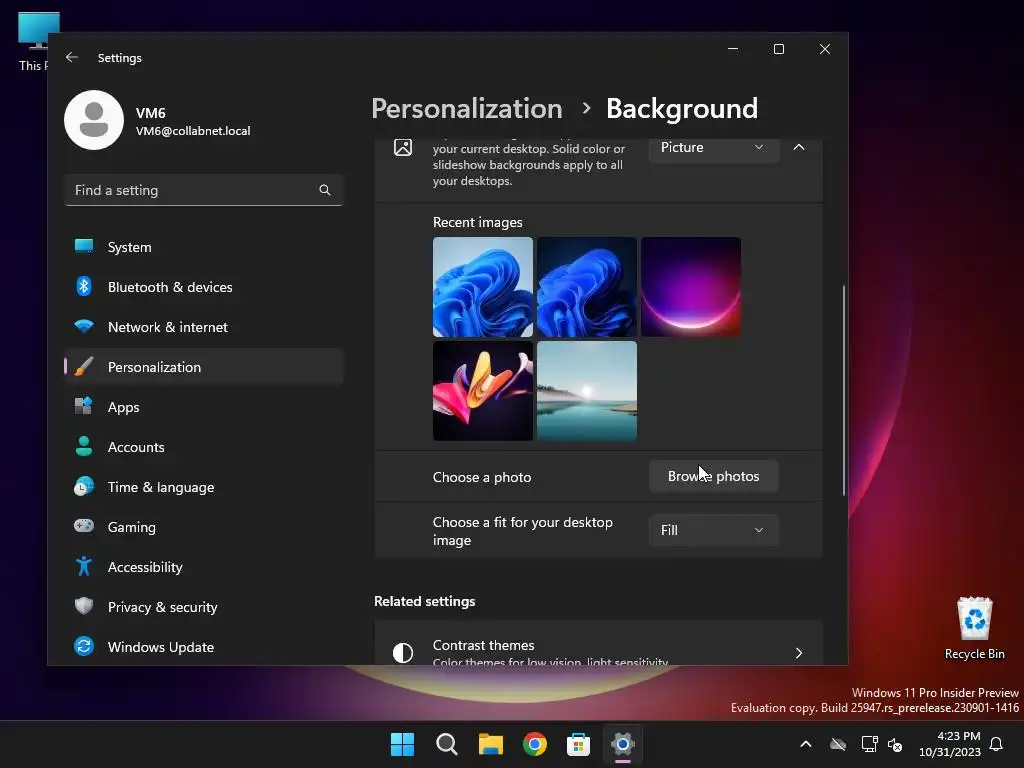This screenshot has height=768, width=1024.
Task: Click the Find a setting search field
Action: coord(204,190)
